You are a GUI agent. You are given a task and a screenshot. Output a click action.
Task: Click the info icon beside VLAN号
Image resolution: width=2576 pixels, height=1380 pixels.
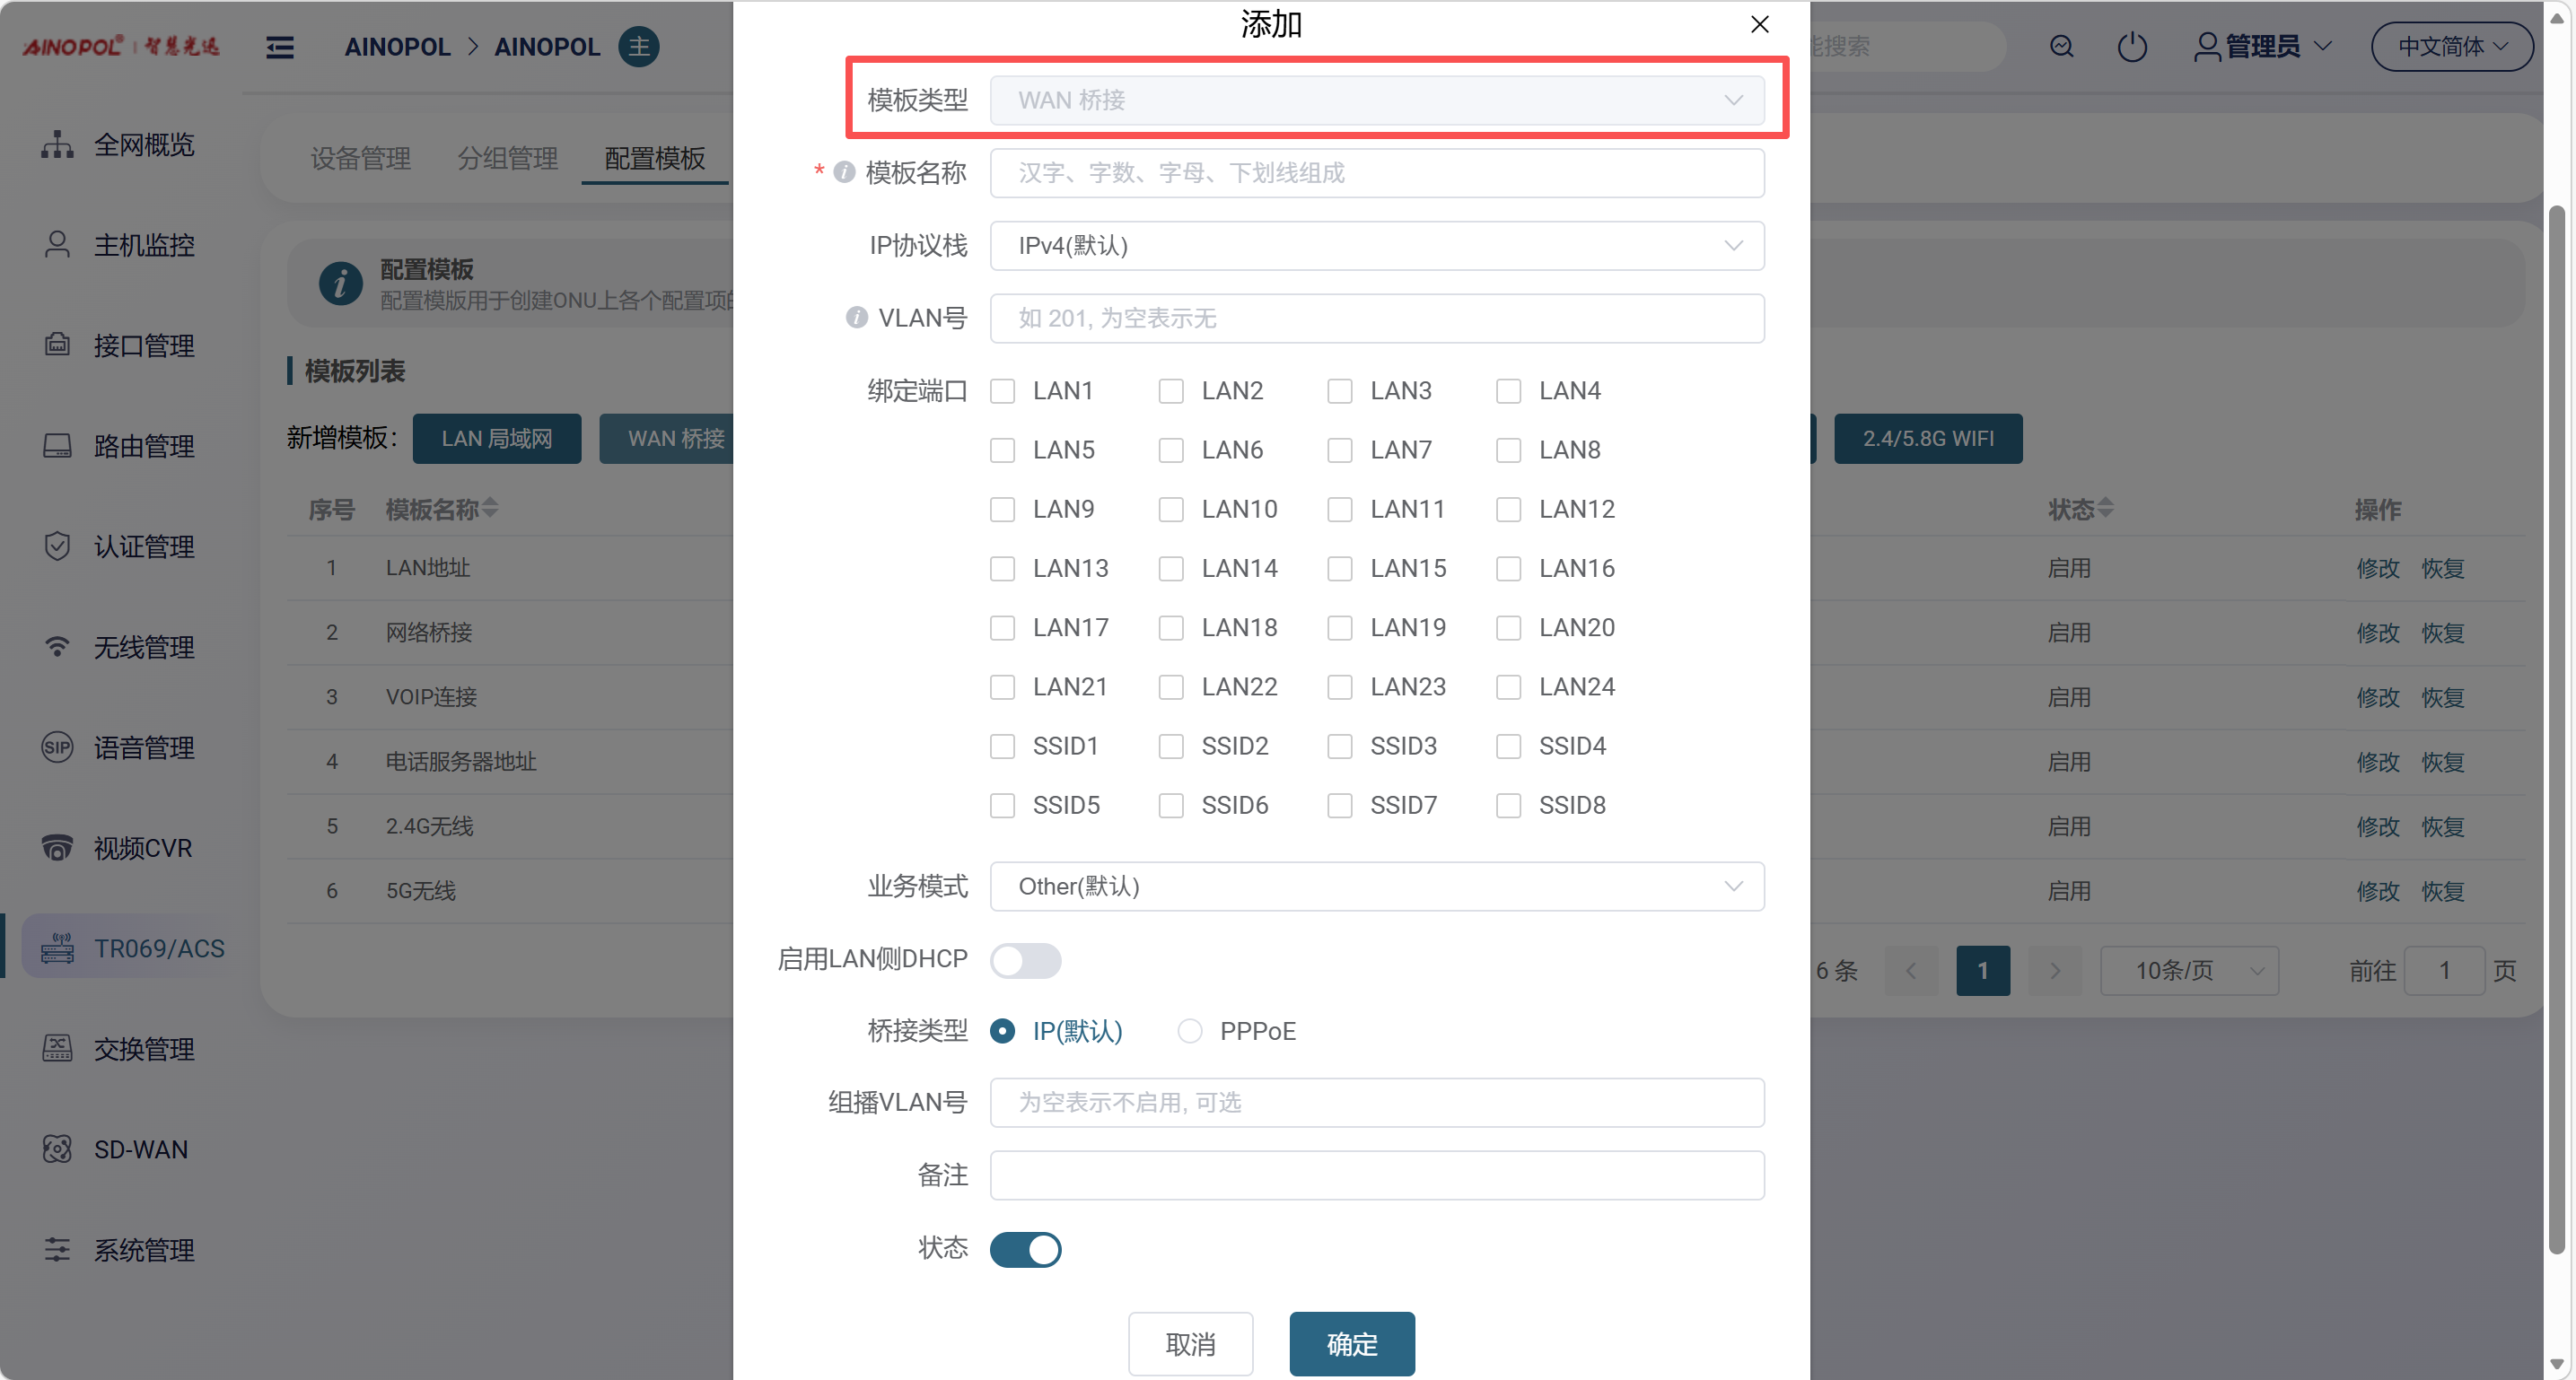pos(856,318)
